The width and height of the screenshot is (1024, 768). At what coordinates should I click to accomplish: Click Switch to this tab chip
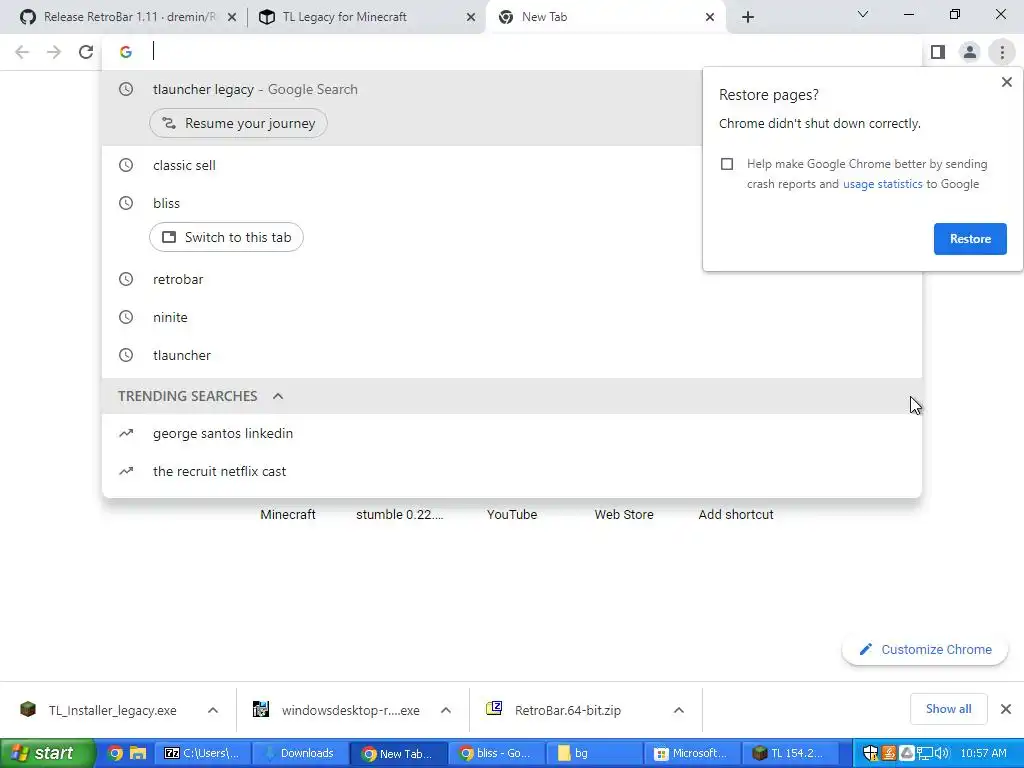pyautogui.click(x=226, y=237)
